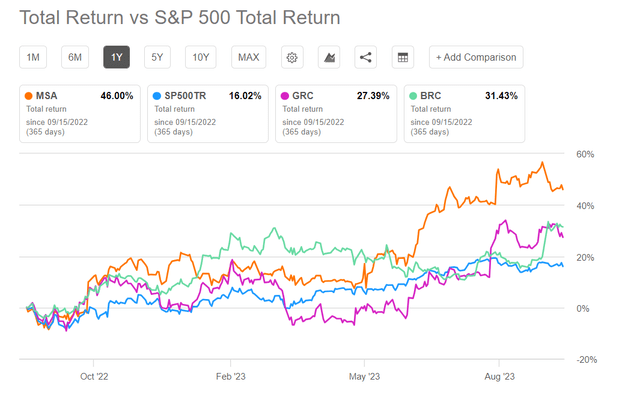Click the share icon button
Image resolution: width=640 pixels, height=394 pixels.
365,57
